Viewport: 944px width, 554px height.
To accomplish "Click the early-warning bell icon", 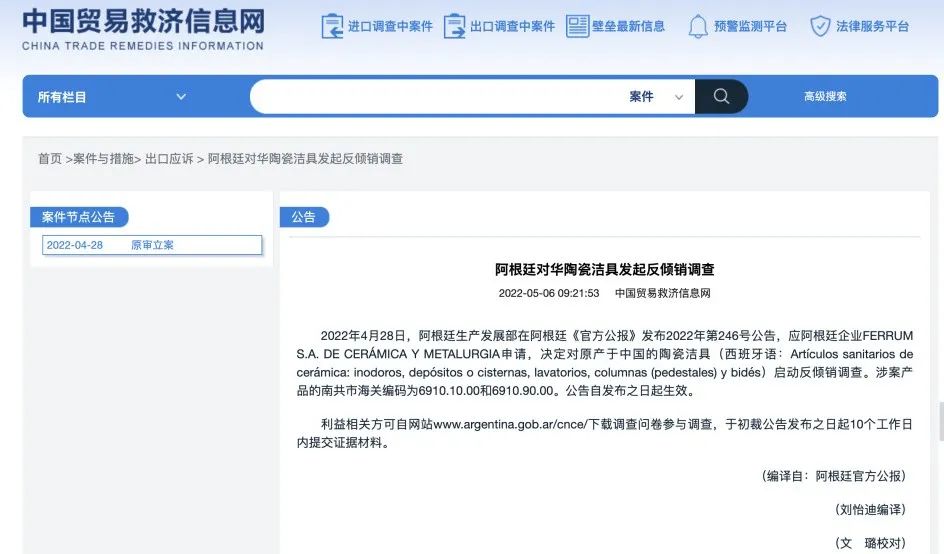I will 698,26.
